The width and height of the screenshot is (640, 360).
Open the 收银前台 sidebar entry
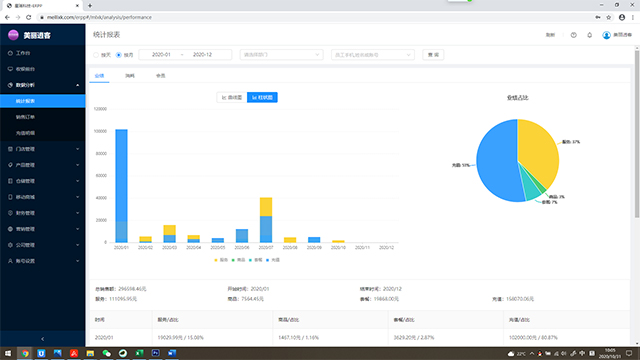pos(42,69)
